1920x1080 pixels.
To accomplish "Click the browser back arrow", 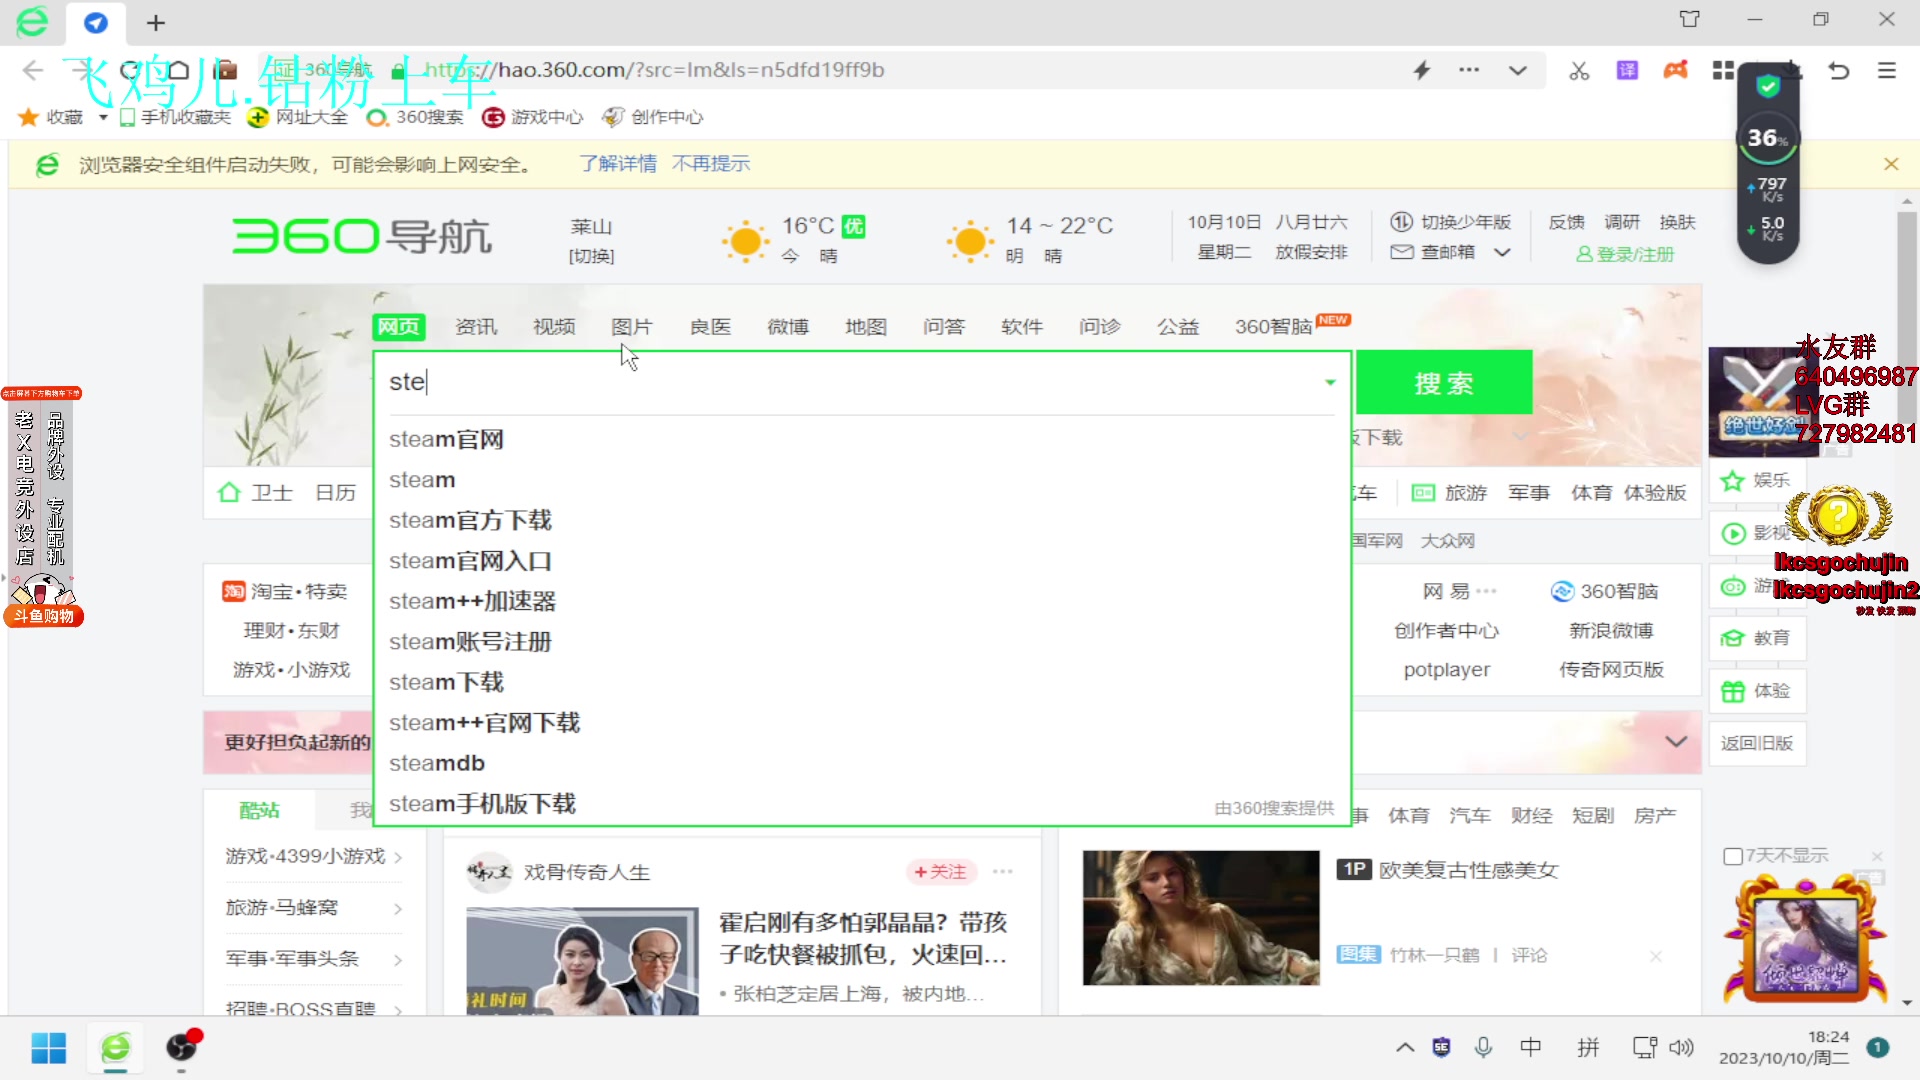I will pyautogui.click(x=32, y=70).
